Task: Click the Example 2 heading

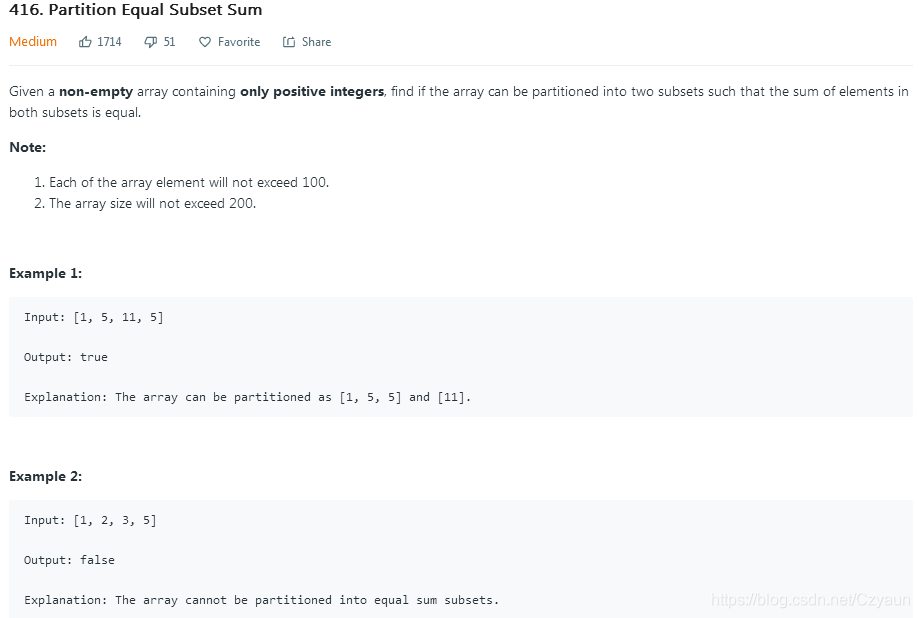Action: [45, 476]
